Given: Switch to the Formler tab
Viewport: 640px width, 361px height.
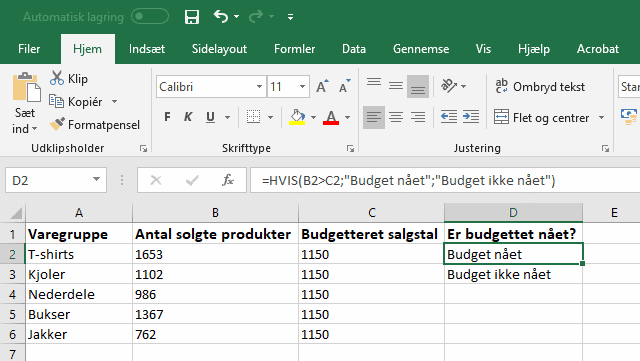Looking at the screenshot, I should click(294, 49).
